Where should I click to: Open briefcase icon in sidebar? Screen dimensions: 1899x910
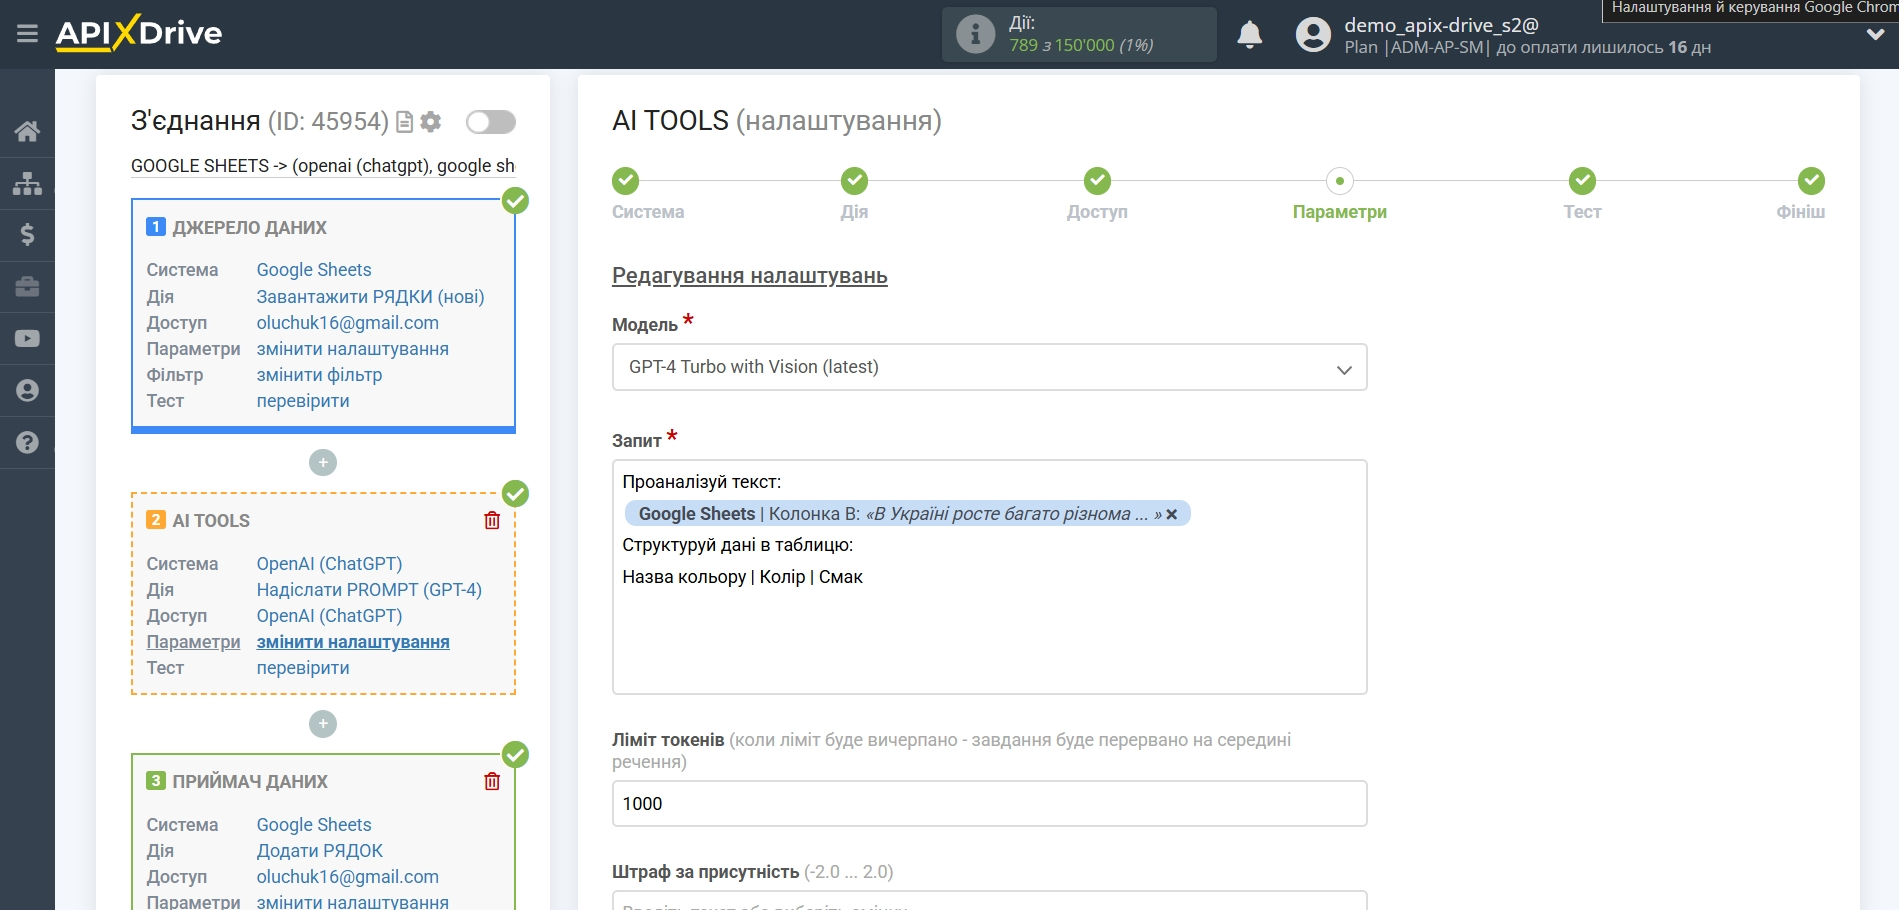tap(27, 287)
